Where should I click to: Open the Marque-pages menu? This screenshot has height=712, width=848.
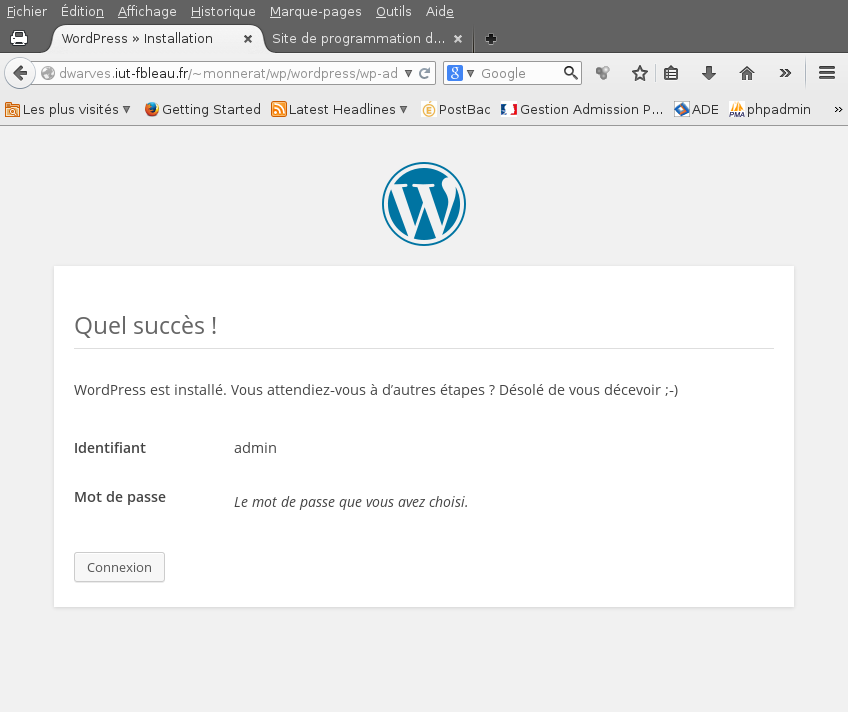315,11
